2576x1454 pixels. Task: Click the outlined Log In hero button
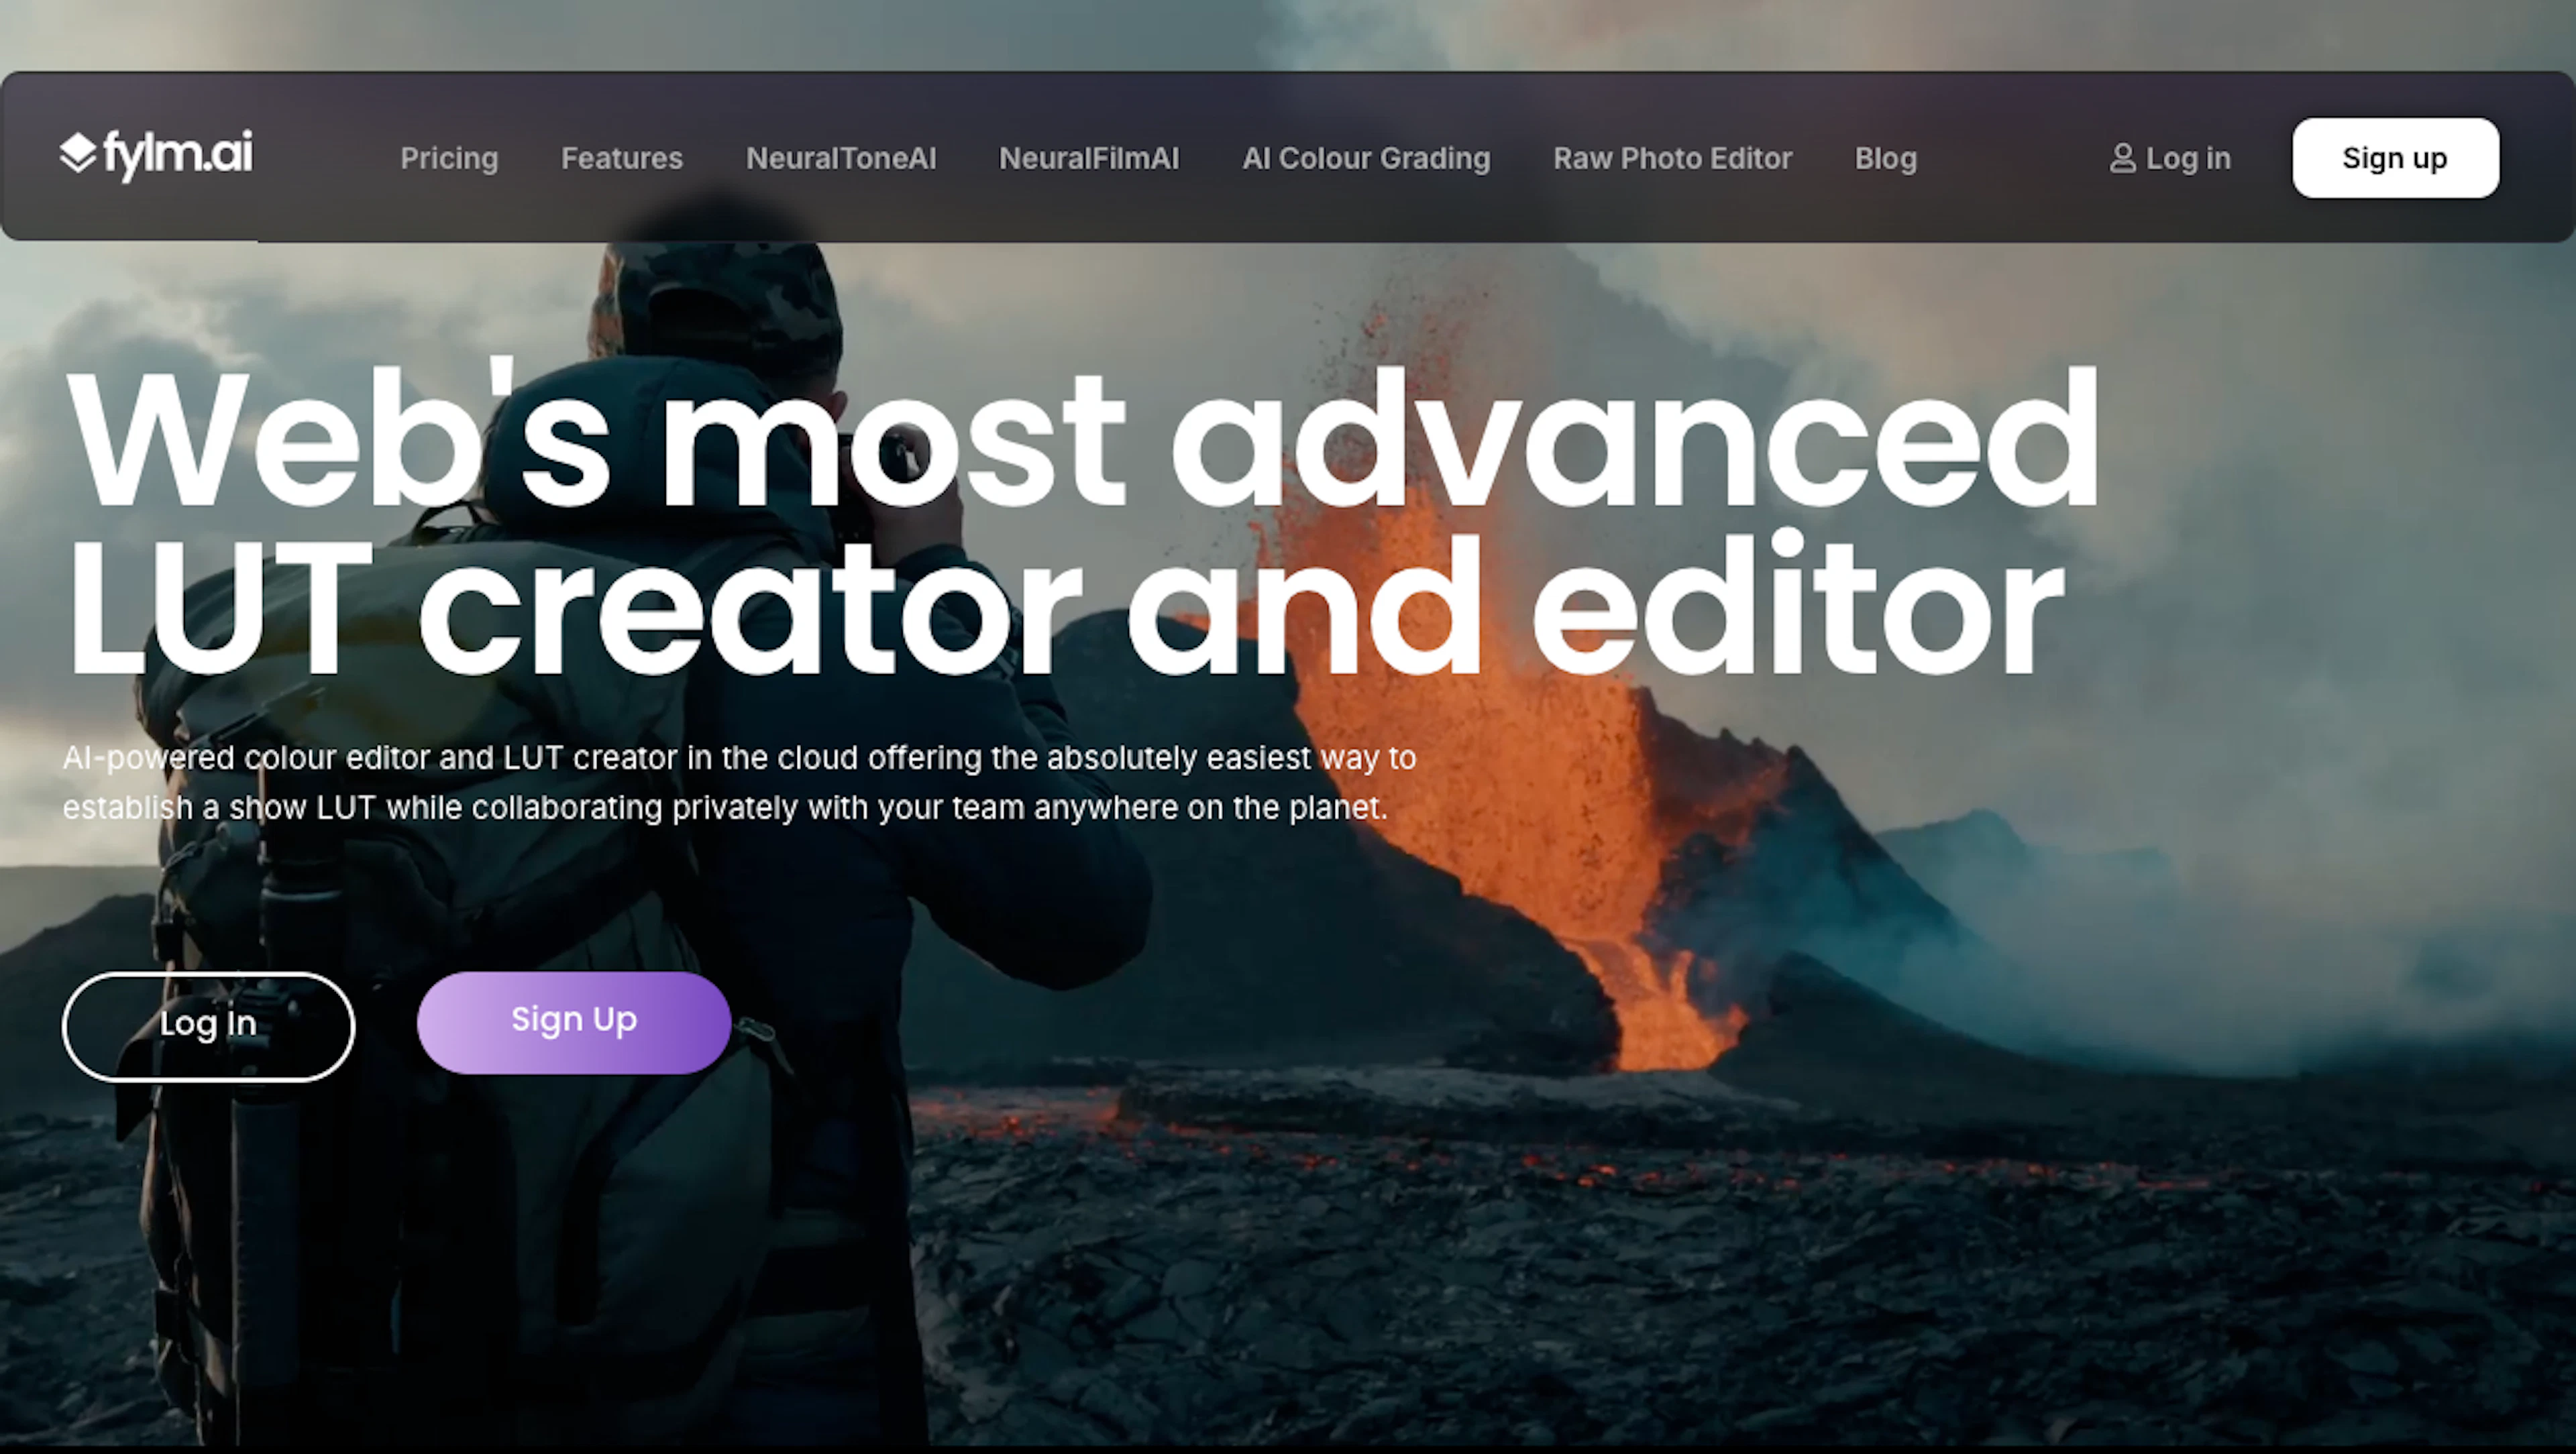[x=208, y=1026]
